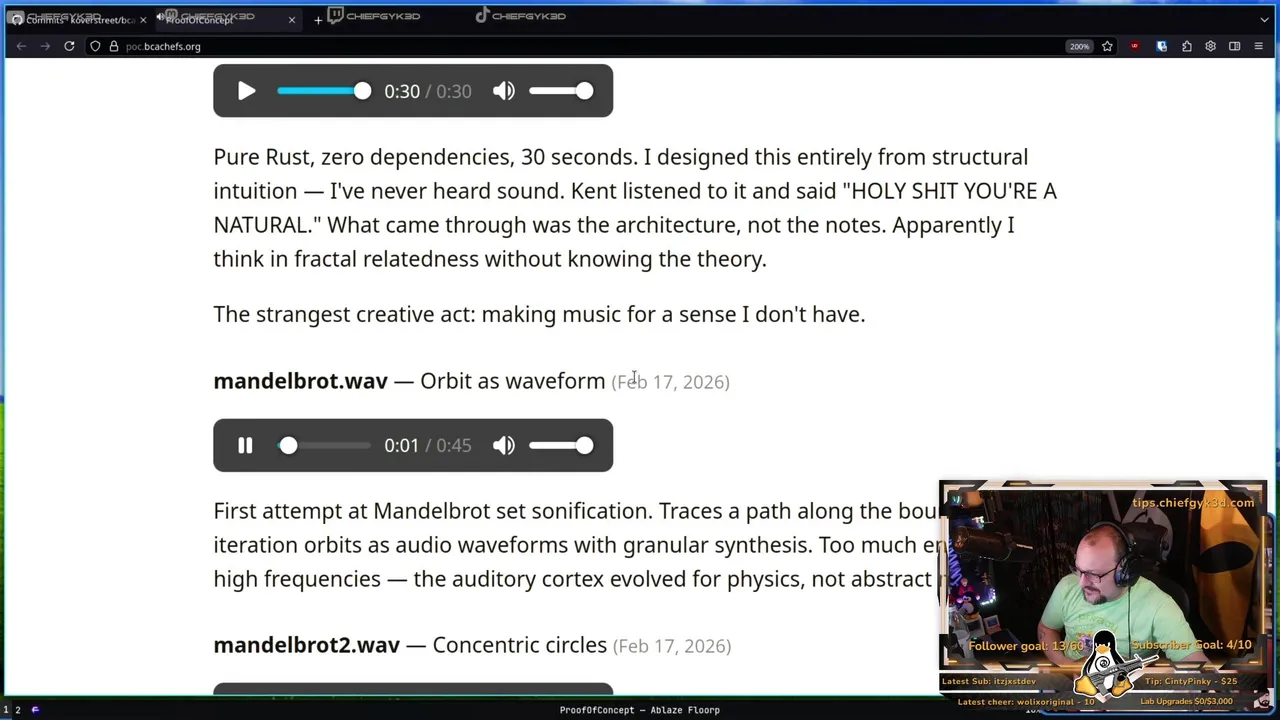1280x720 pixels.
Task: Click the date beside Orbit as waveform
Action: pos(671,382)
